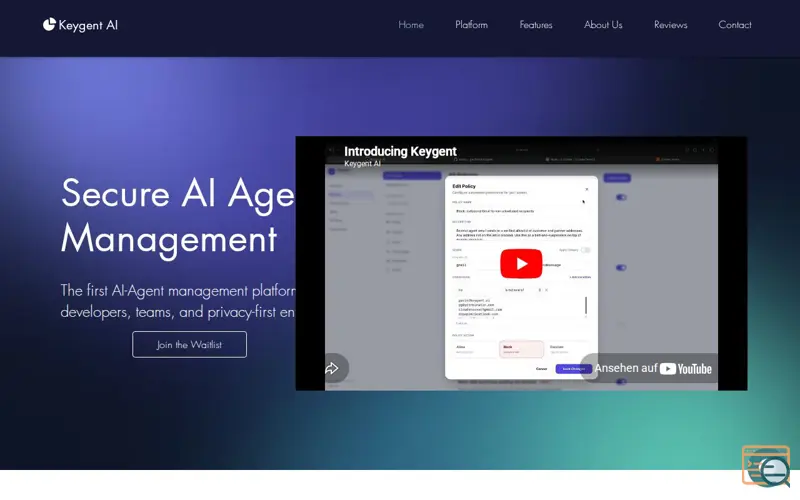Image resolution: width=800 pixels, height=500 pixels.
Task: Open the Keygent AI channel name link
Action: pos(362,163)
